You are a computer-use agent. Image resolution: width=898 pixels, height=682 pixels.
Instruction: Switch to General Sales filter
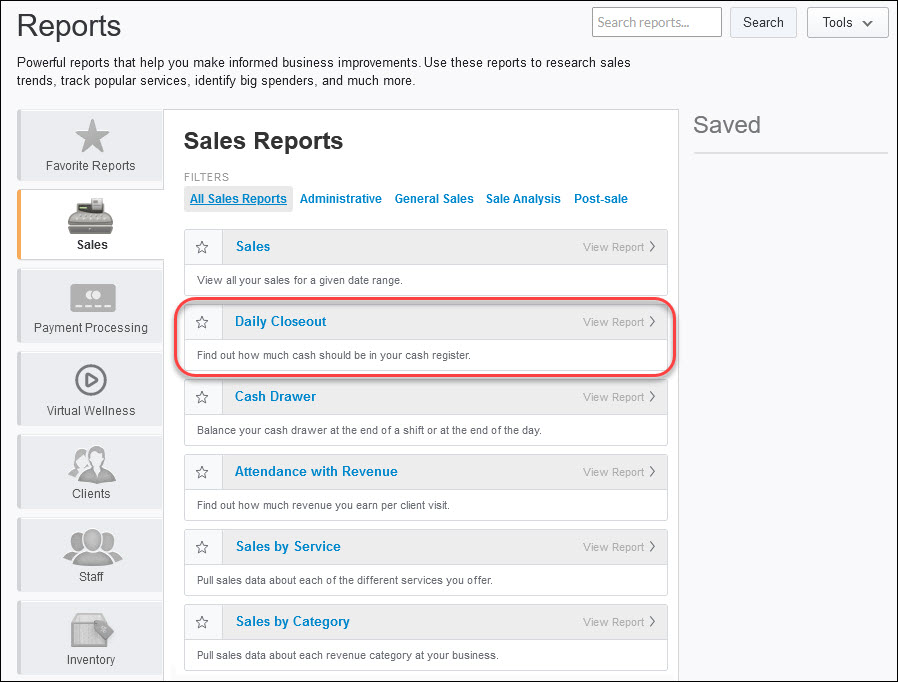tap(434, 199)
